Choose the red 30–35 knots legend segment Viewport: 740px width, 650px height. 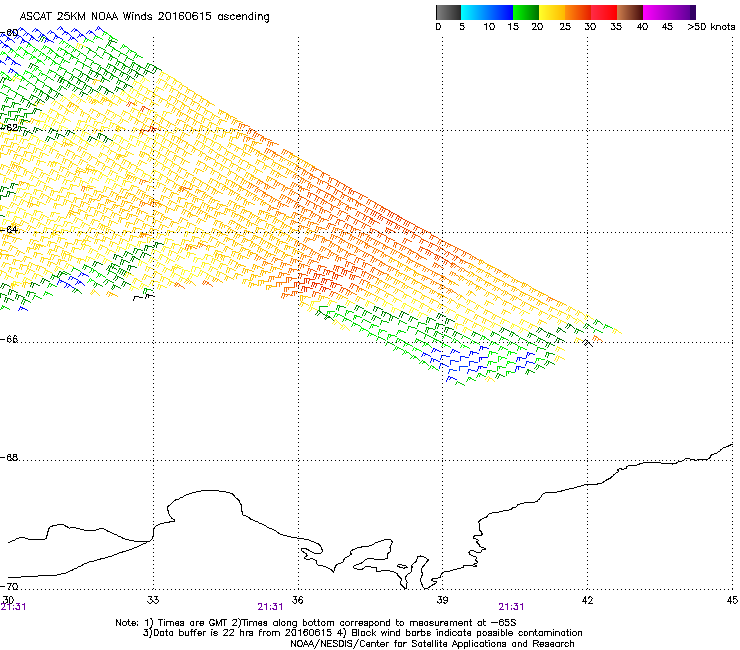pyautogui.click(x=604, y=12)
